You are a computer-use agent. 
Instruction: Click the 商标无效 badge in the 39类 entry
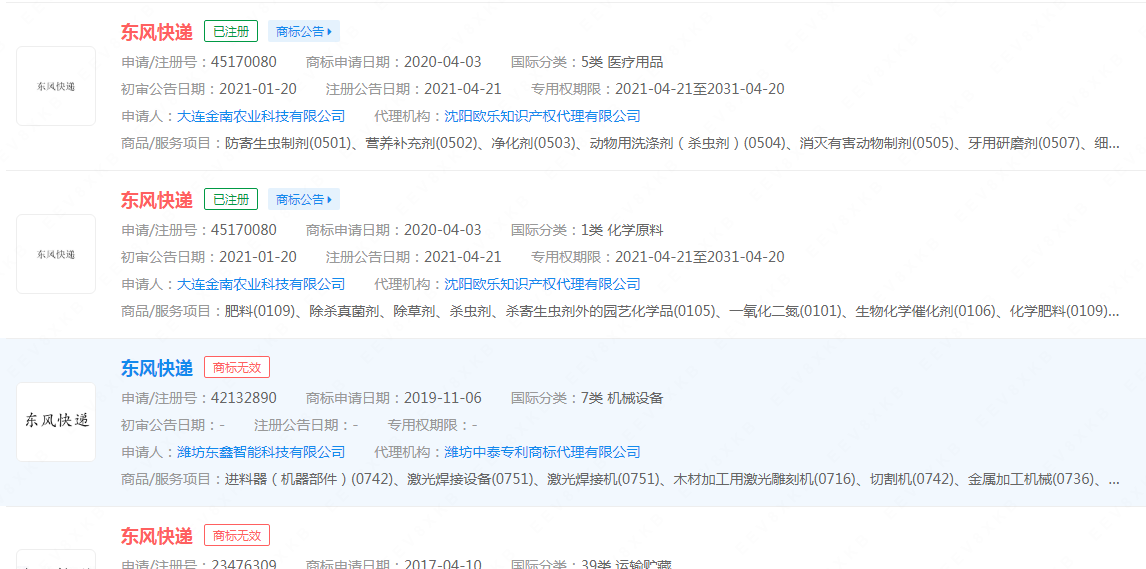pos(237,535)
